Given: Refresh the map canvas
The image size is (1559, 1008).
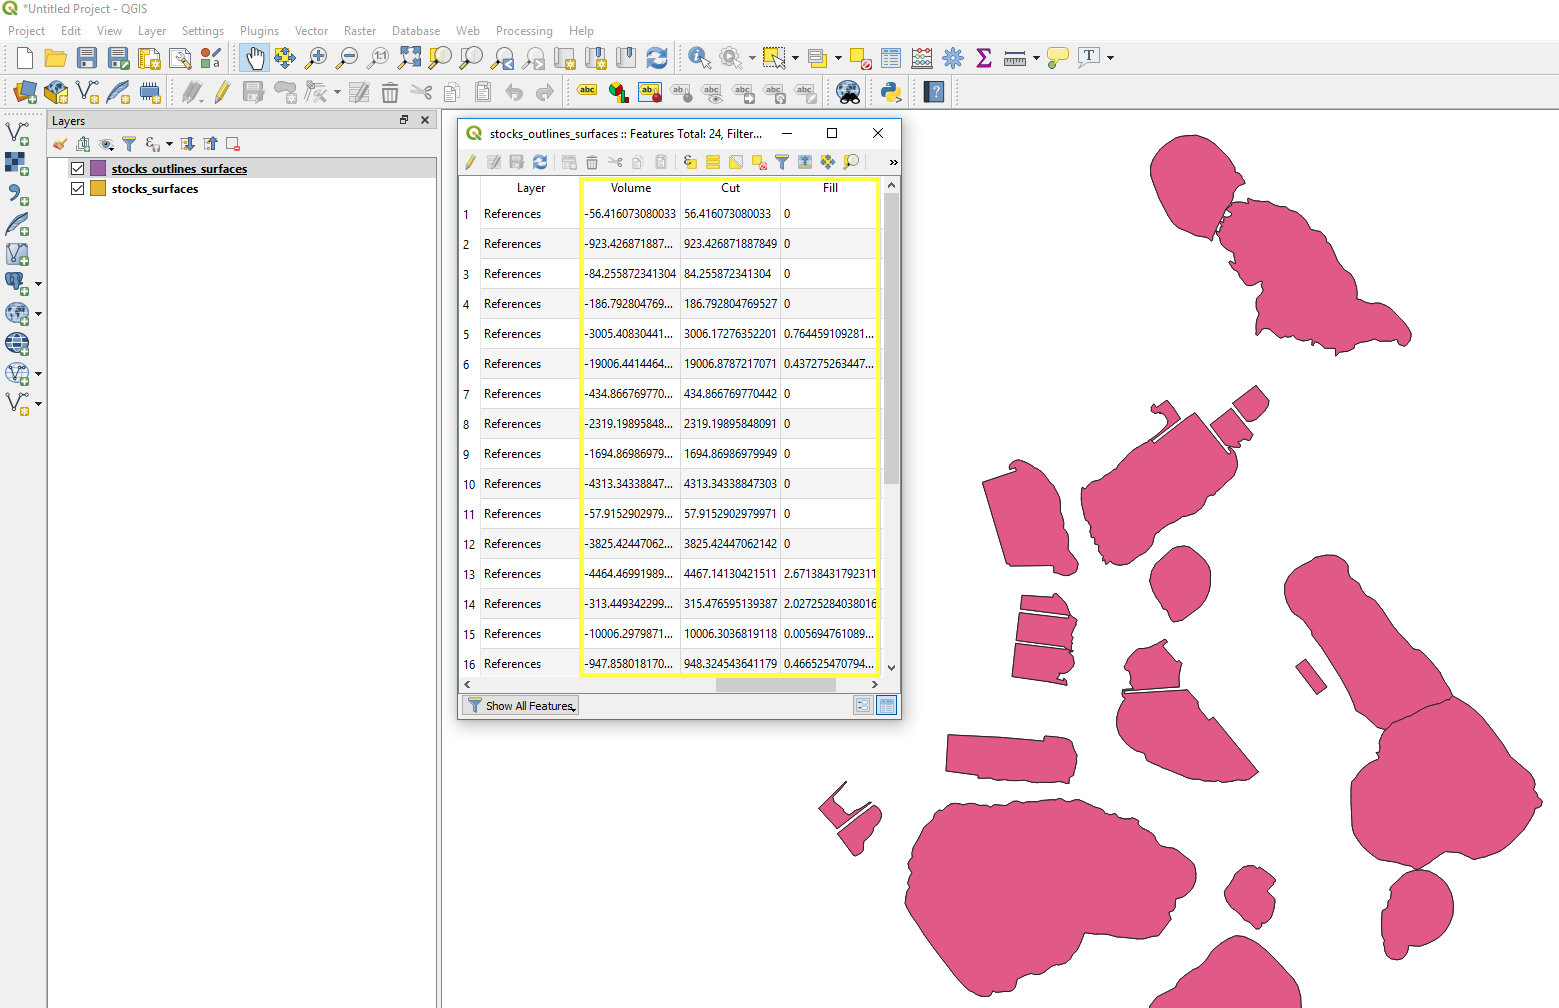Looking at the screenshot, I should click(x=657, y=58).
